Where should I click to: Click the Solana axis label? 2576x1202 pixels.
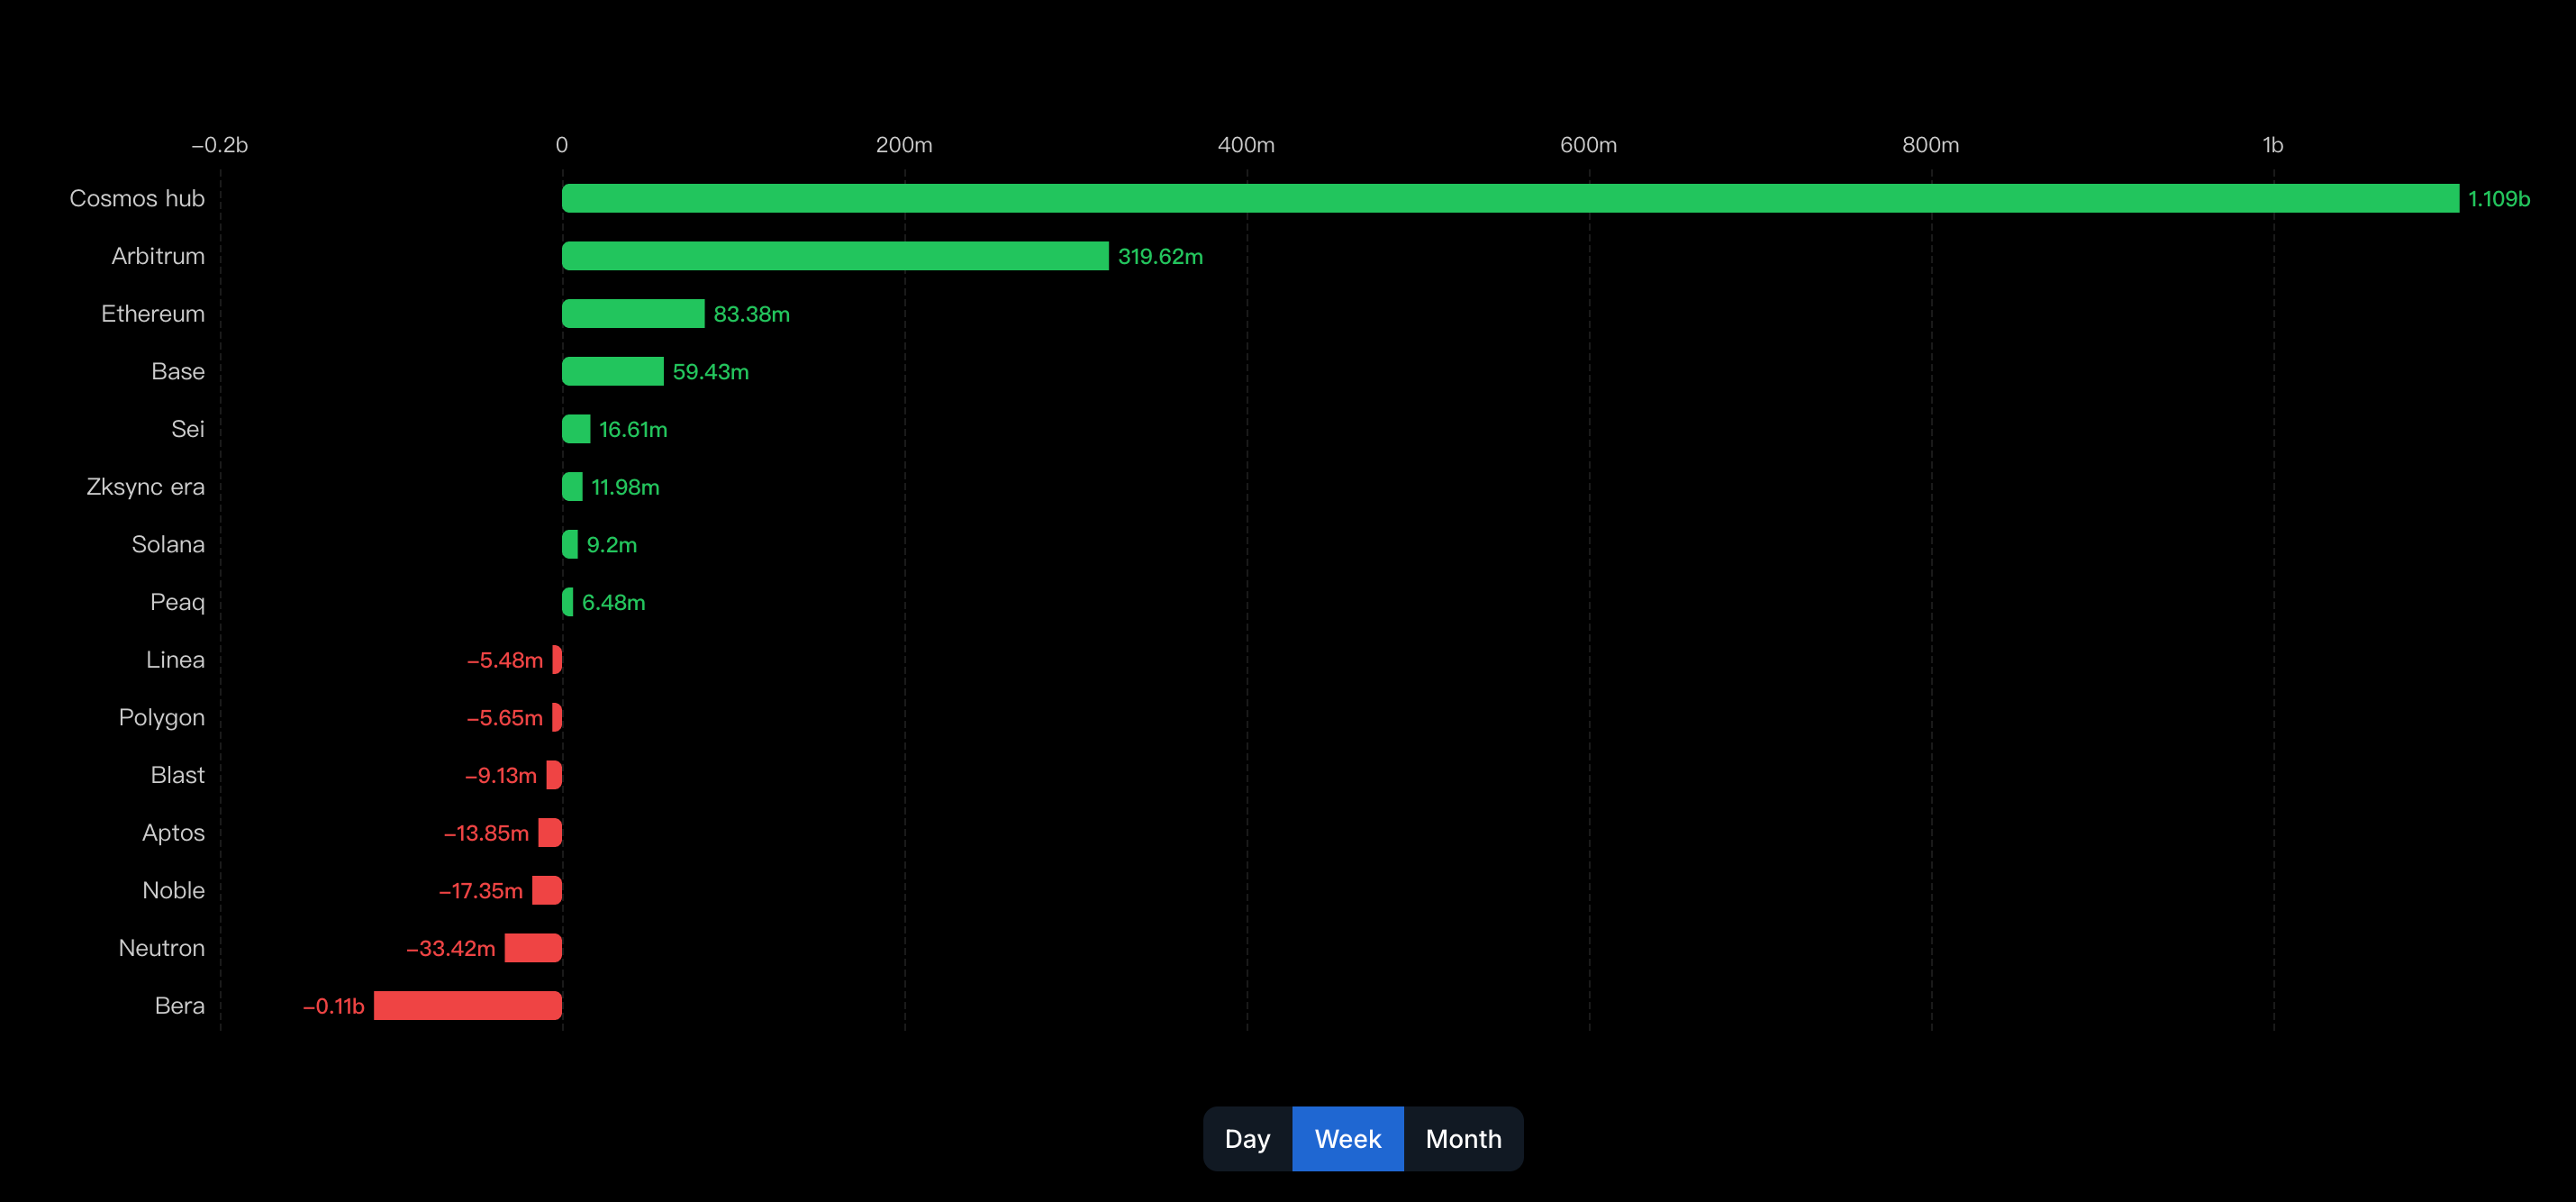tap(168, 544)
